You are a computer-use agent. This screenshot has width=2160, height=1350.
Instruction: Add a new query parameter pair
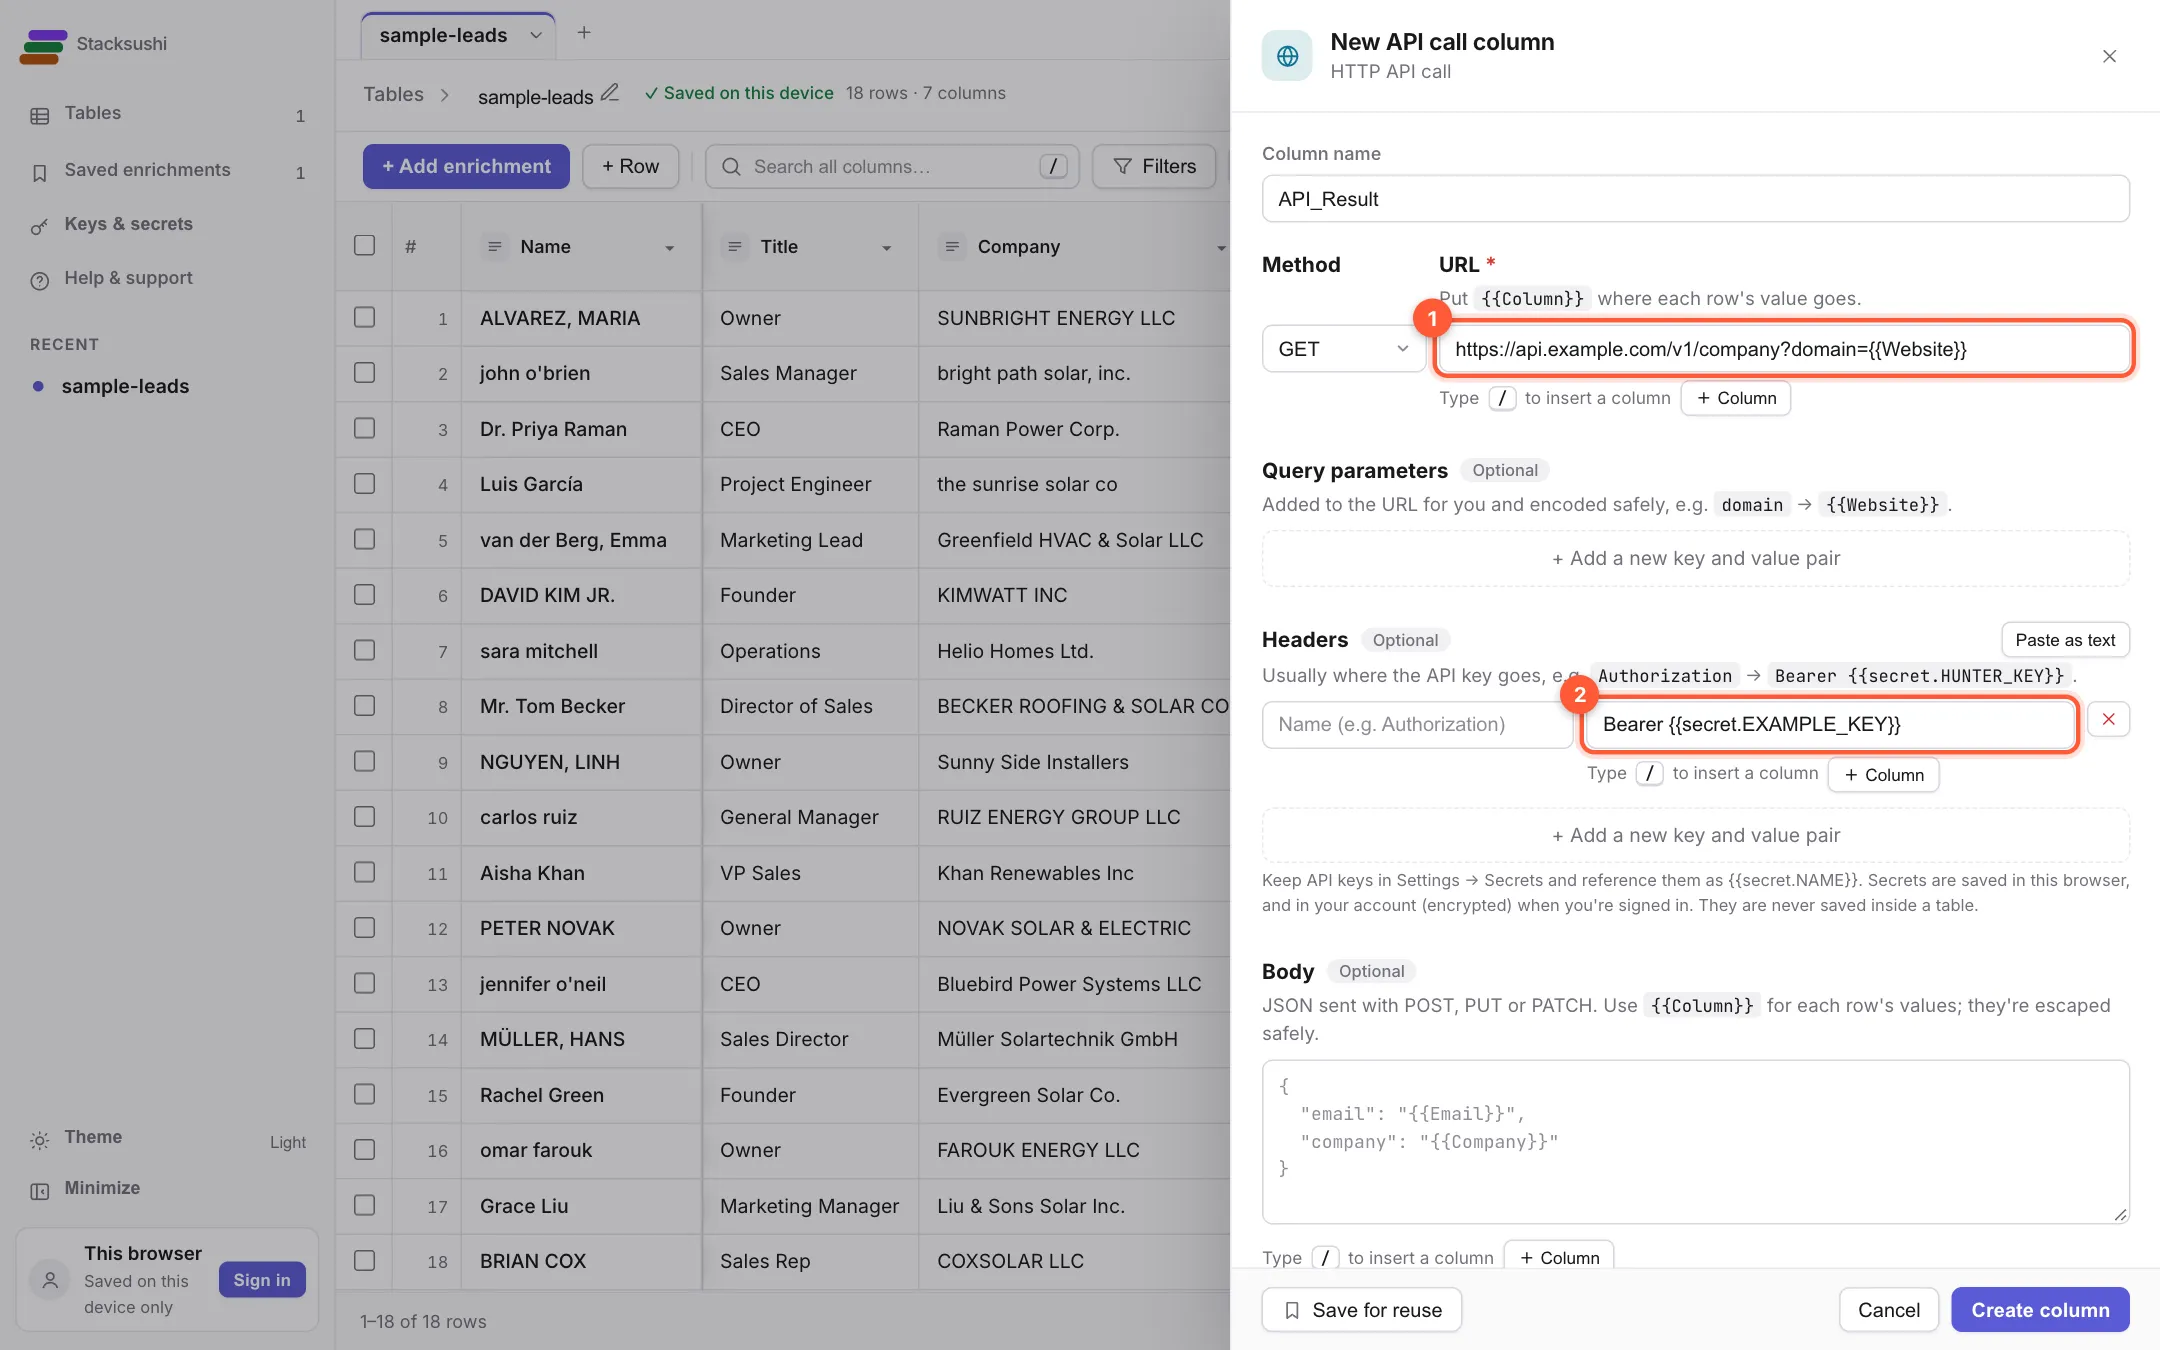(x=1696, y=558)
